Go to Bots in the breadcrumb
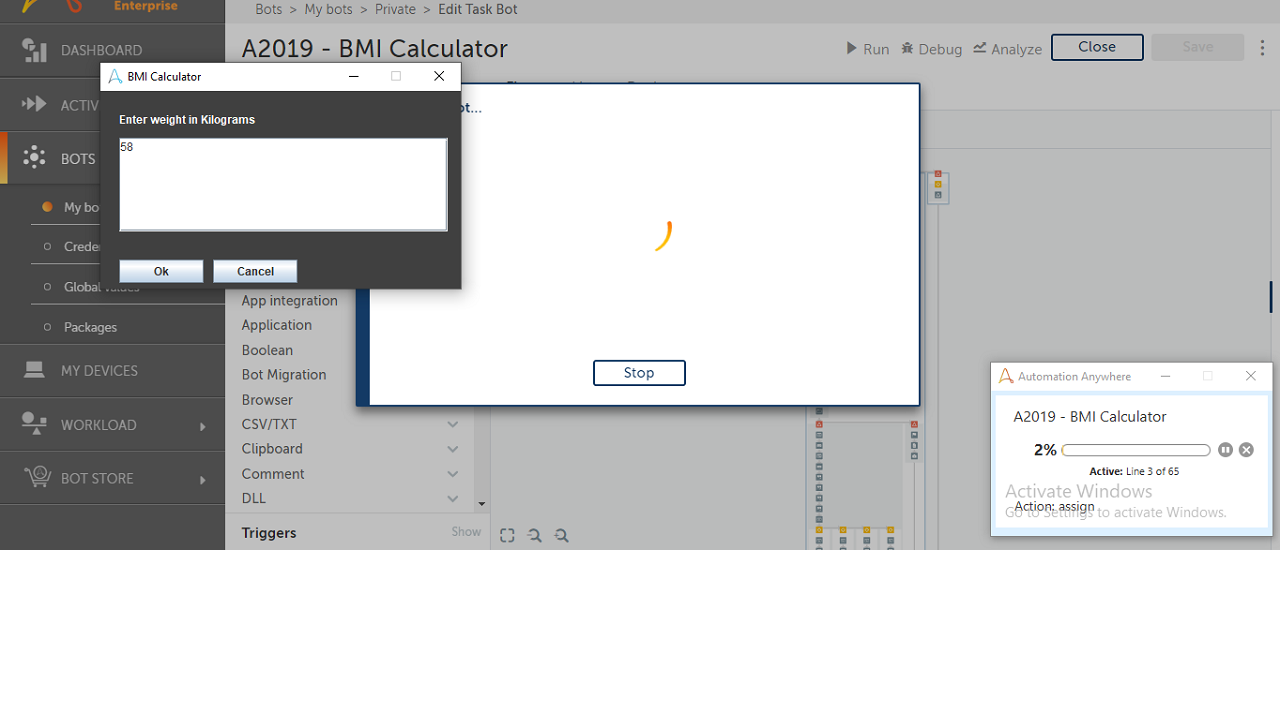 pos(269,9)
